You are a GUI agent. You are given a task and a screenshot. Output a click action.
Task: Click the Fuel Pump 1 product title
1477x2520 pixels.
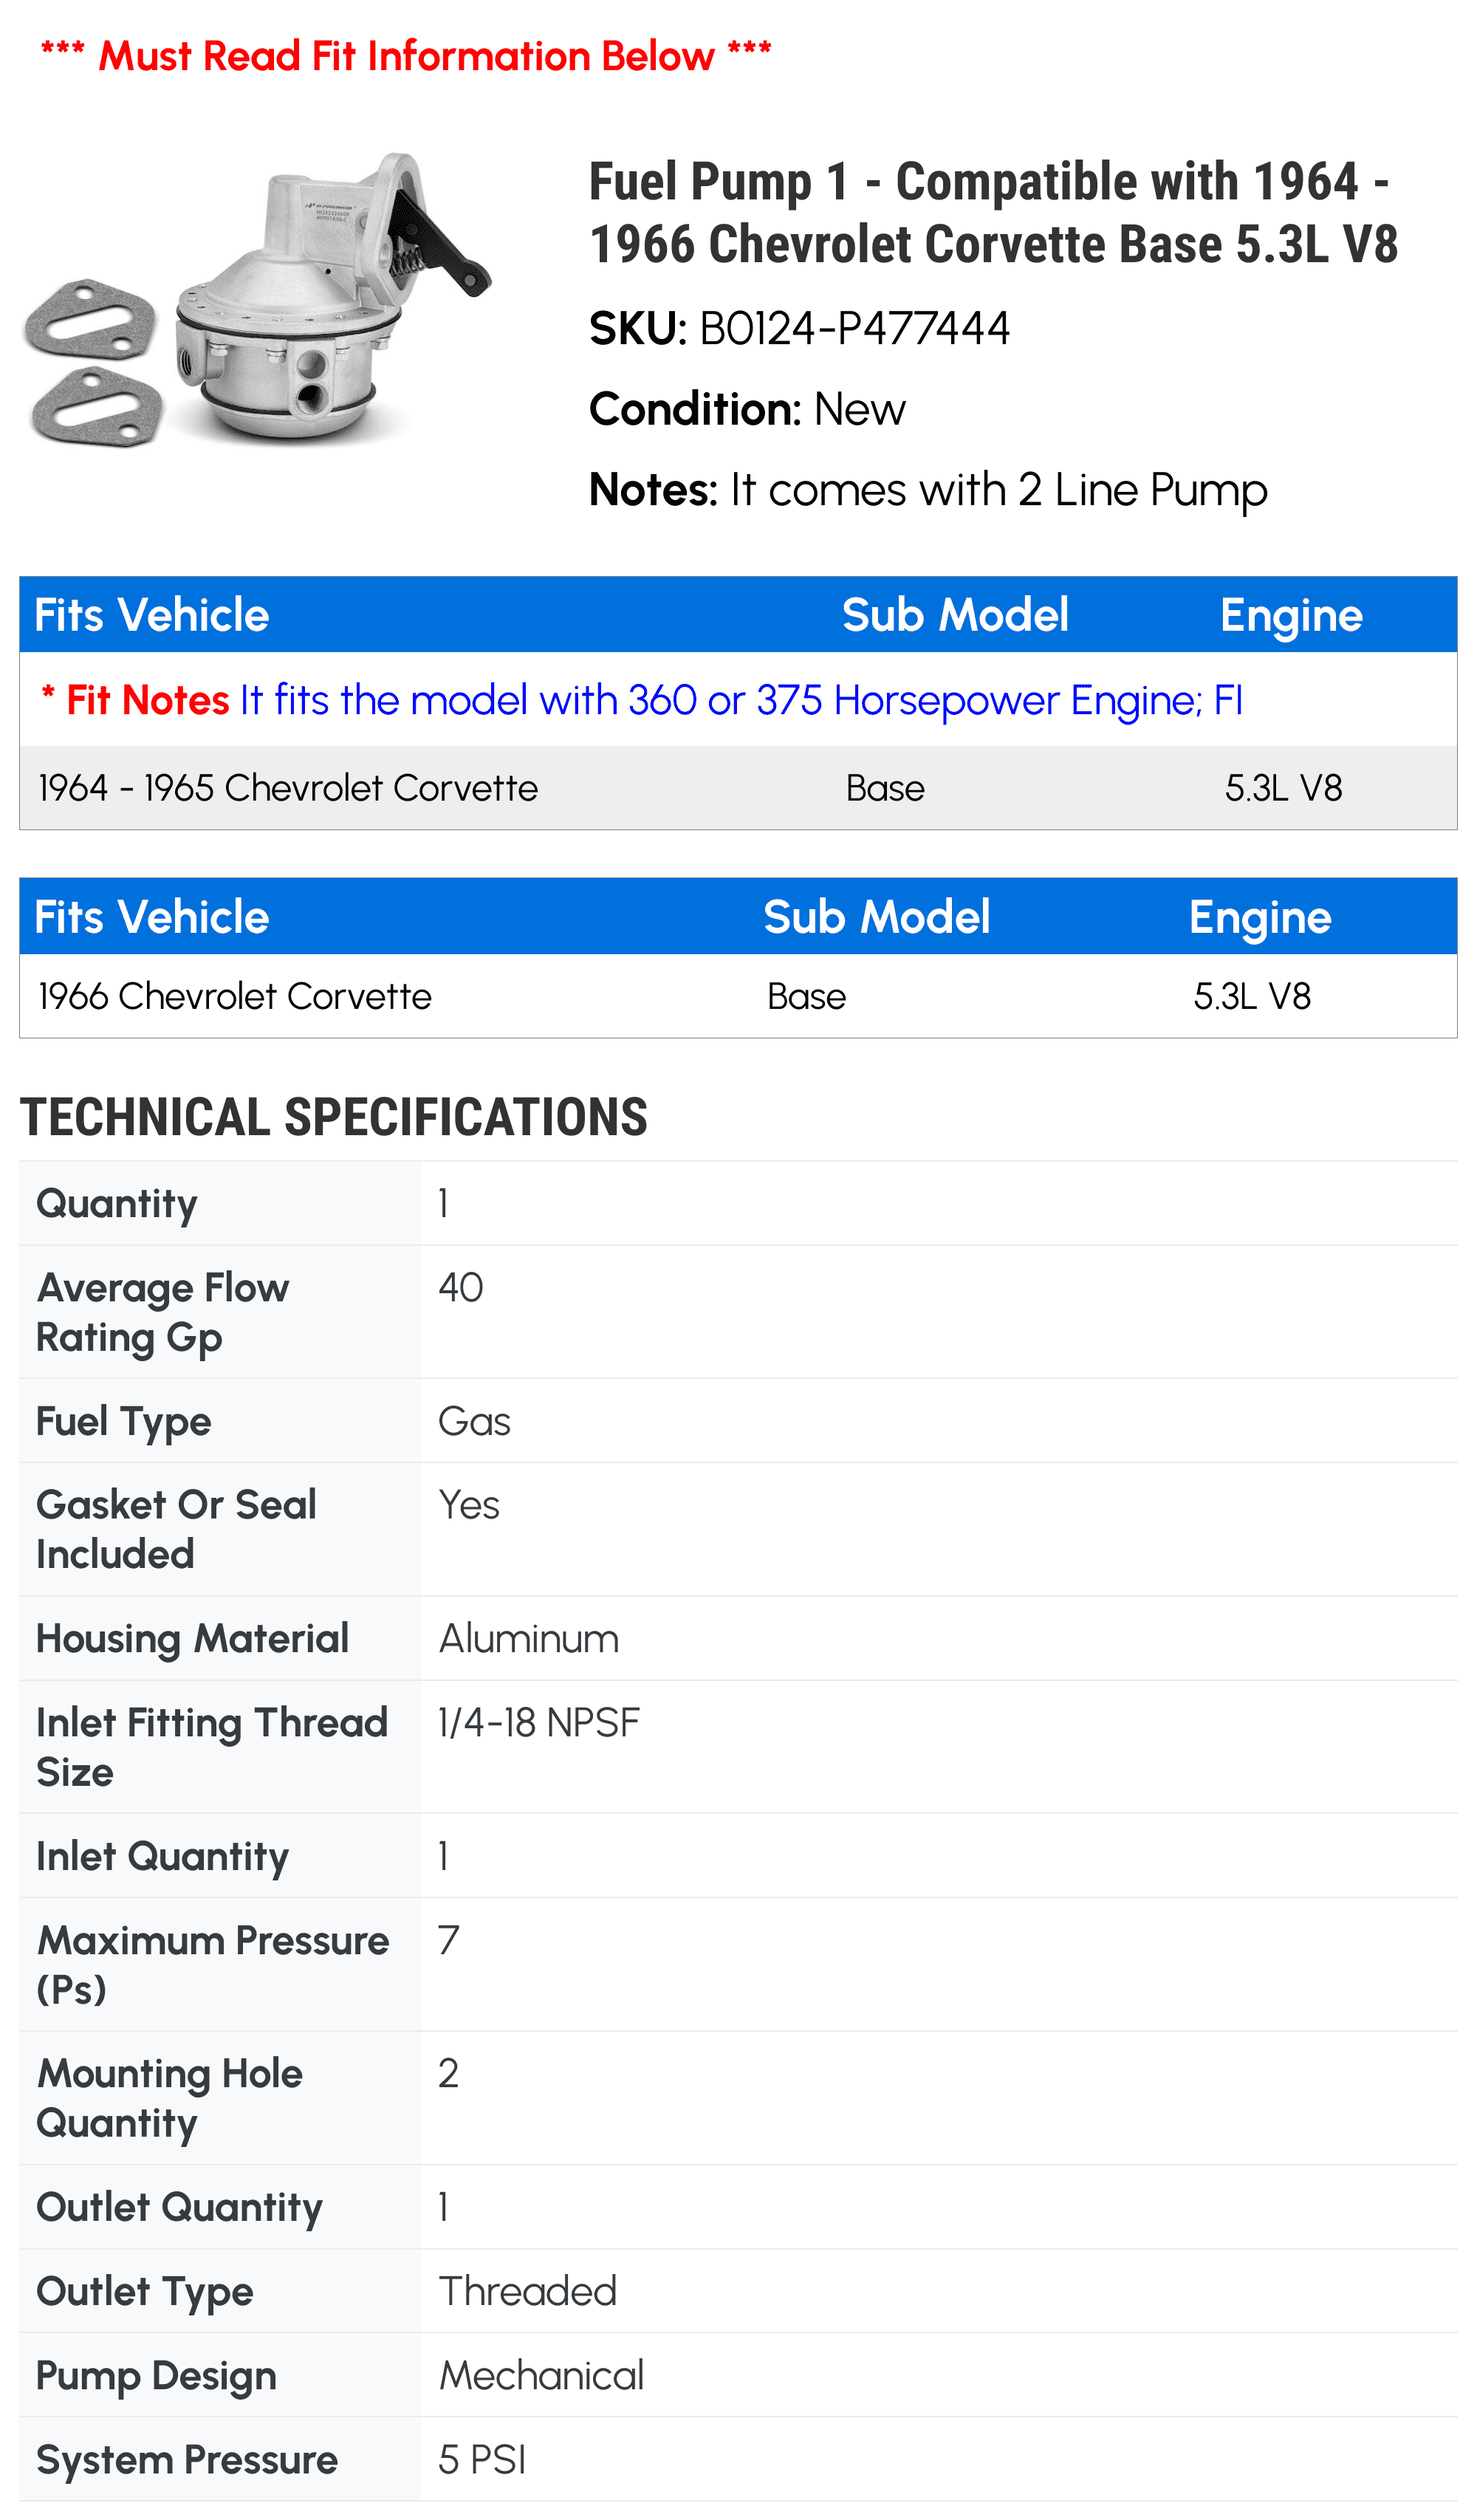(x=992, y=212)
